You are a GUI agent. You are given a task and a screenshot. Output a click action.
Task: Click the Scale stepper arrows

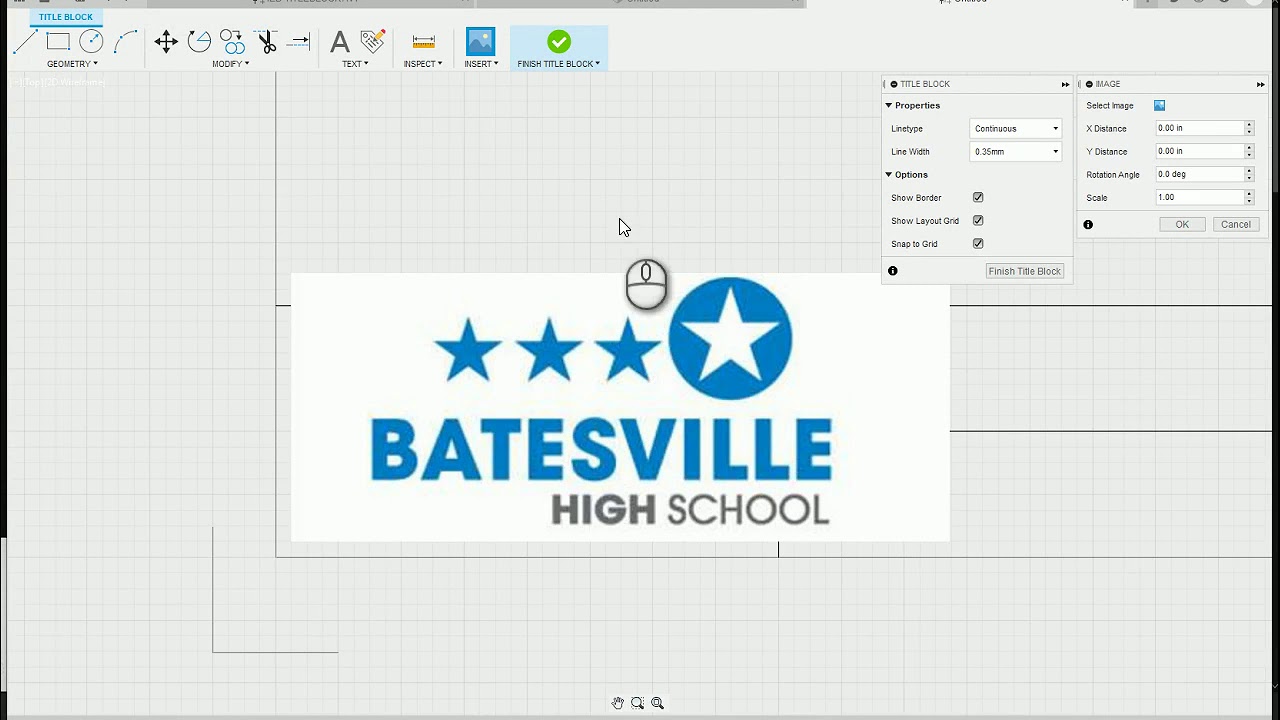click(x=1249, y=197)
